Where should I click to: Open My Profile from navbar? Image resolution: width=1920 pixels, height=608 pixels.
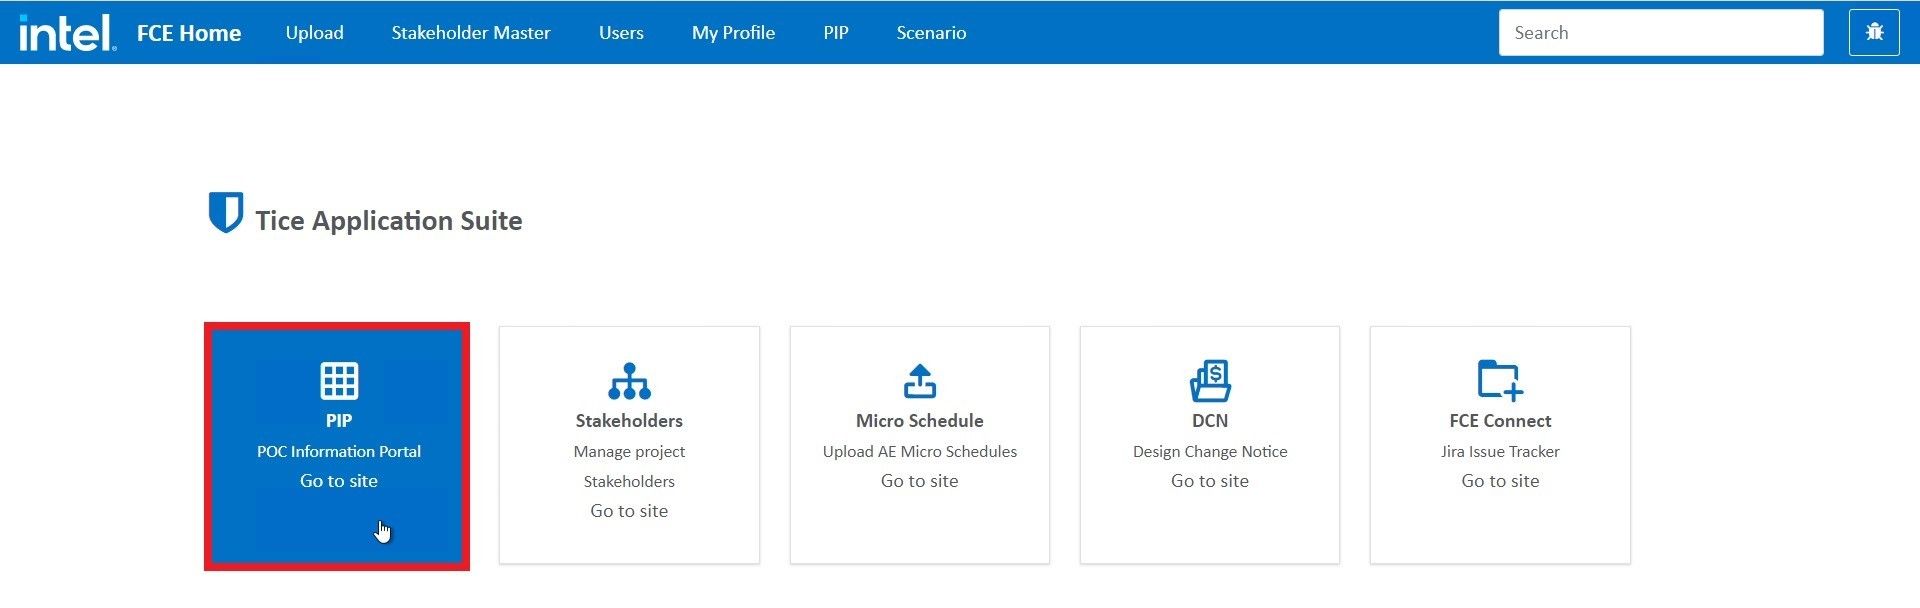pyautogui.click(x=733, y=33)
